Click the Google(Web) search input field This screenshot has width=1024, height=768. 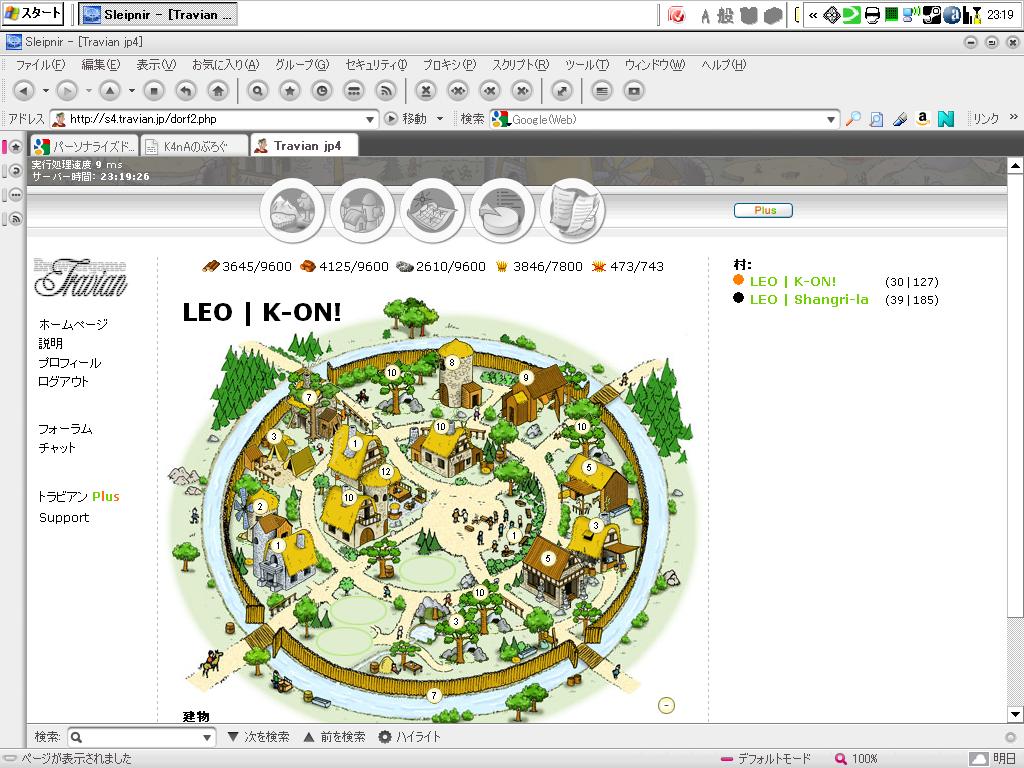tap(666, 120)
